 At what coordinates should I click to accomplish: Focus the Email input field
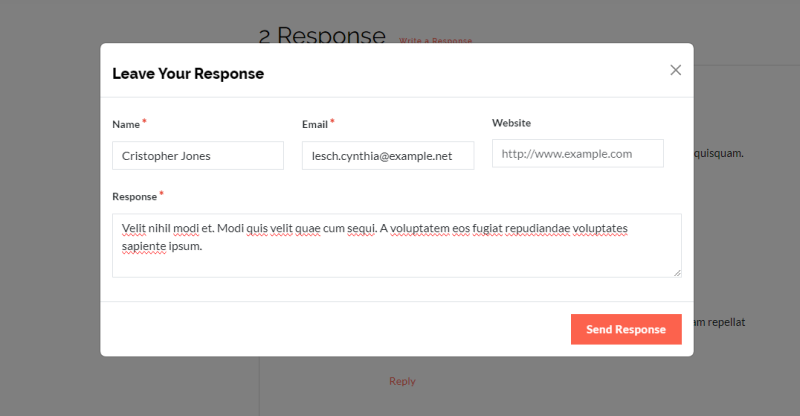pos(388,156)
